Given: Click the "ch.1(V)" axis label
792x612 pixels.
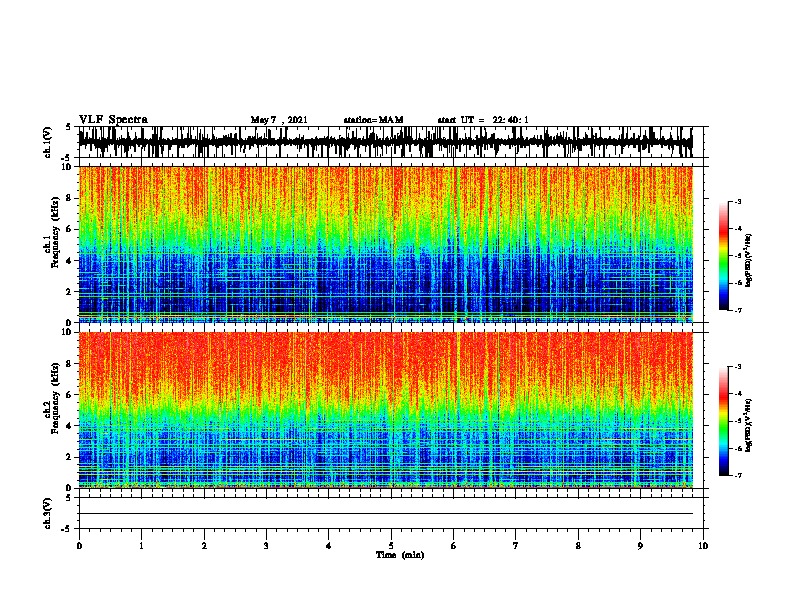Looking at the screenshot, I should (48, 142).
